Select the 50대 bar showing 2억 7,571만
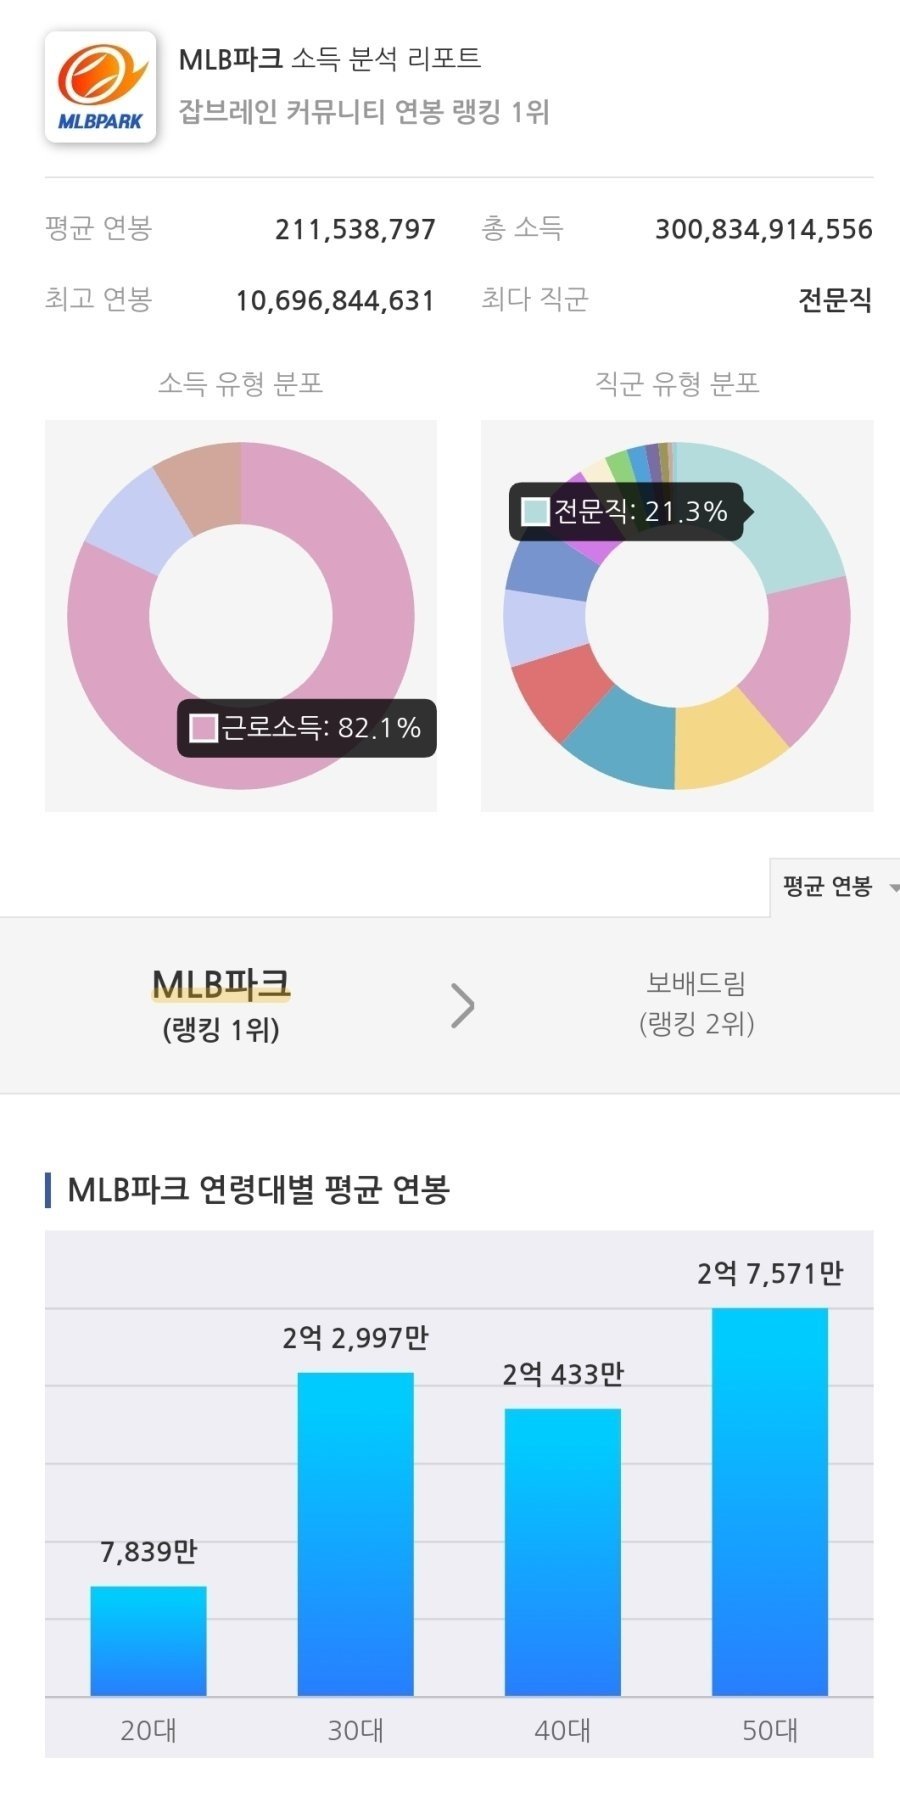The width and height of the screenshot is (900, 1808). click(x=770, y=1502)
